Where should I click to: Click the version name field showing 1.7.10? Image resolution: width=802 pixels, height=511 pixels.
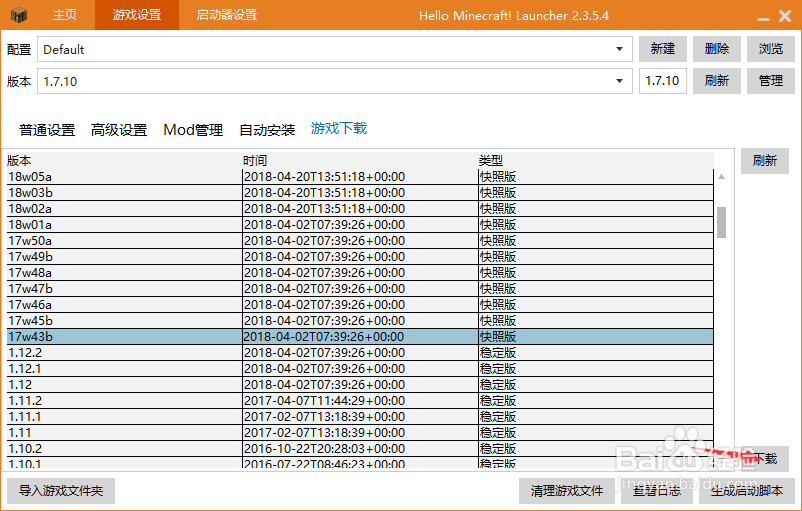[x=663, y=81]
